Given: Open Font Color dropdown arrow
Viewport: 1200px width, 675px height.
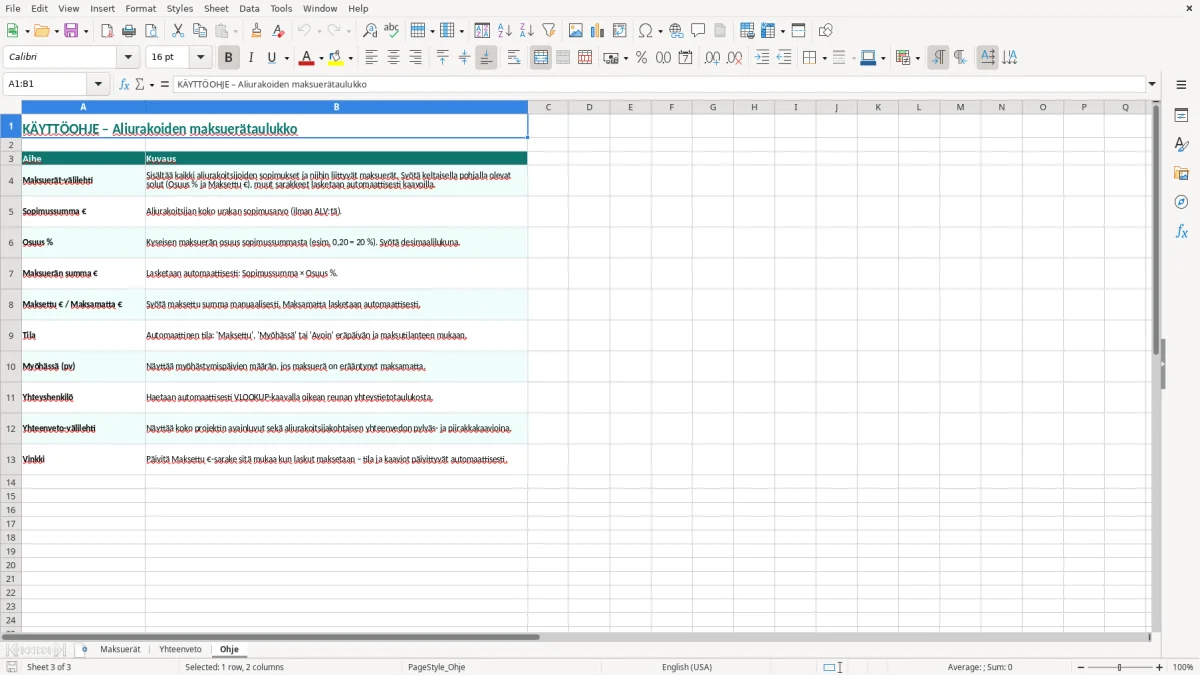Looking at the screenshot, I should (321, 58).
